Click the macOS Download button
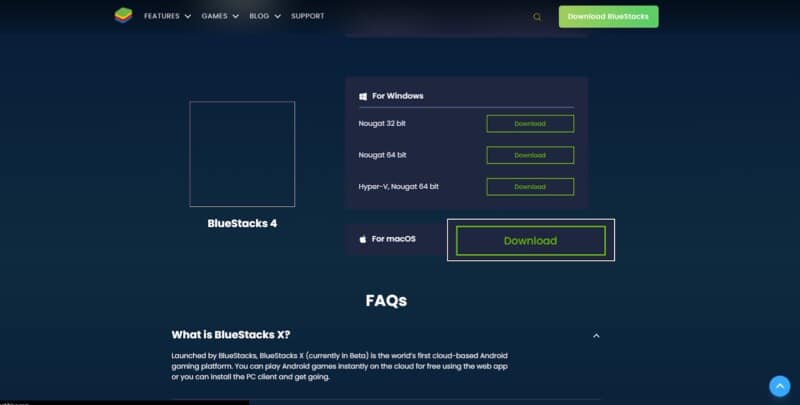Viewport: 800px width, 405px height. tap(531, 241)
